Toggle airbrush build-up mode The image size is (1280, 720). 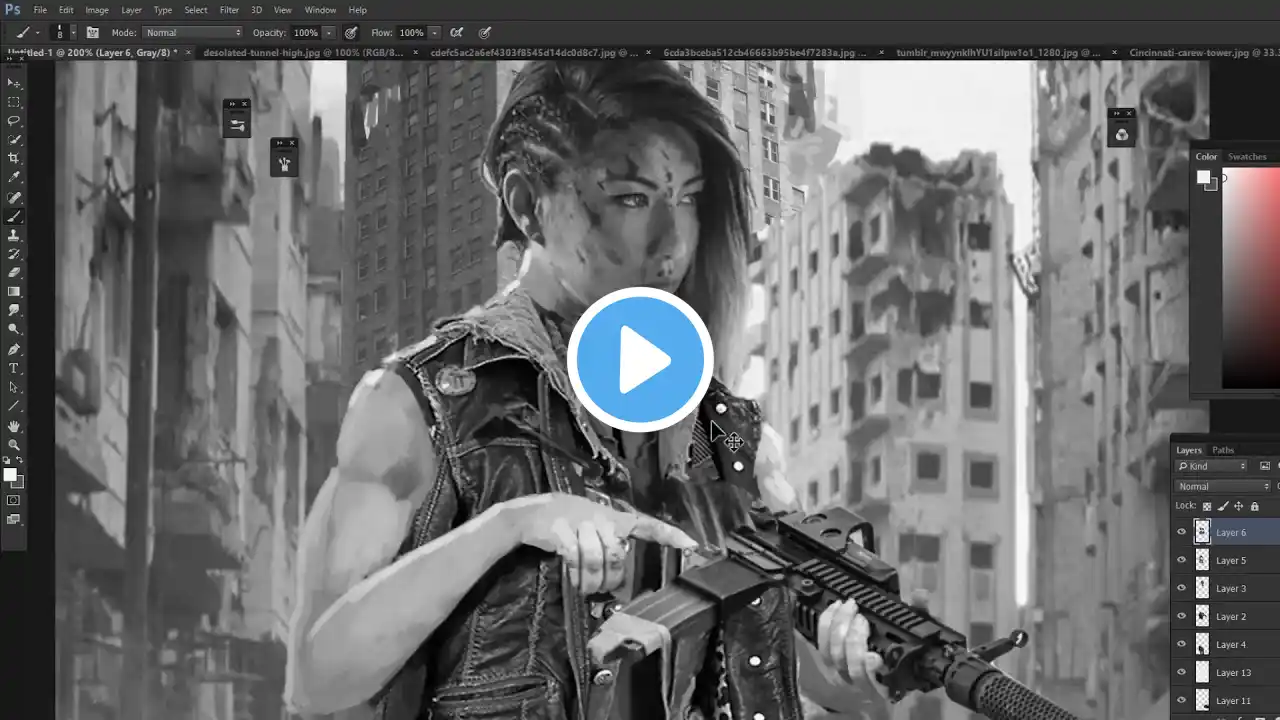pyautogui.click(x=456, y=33)
